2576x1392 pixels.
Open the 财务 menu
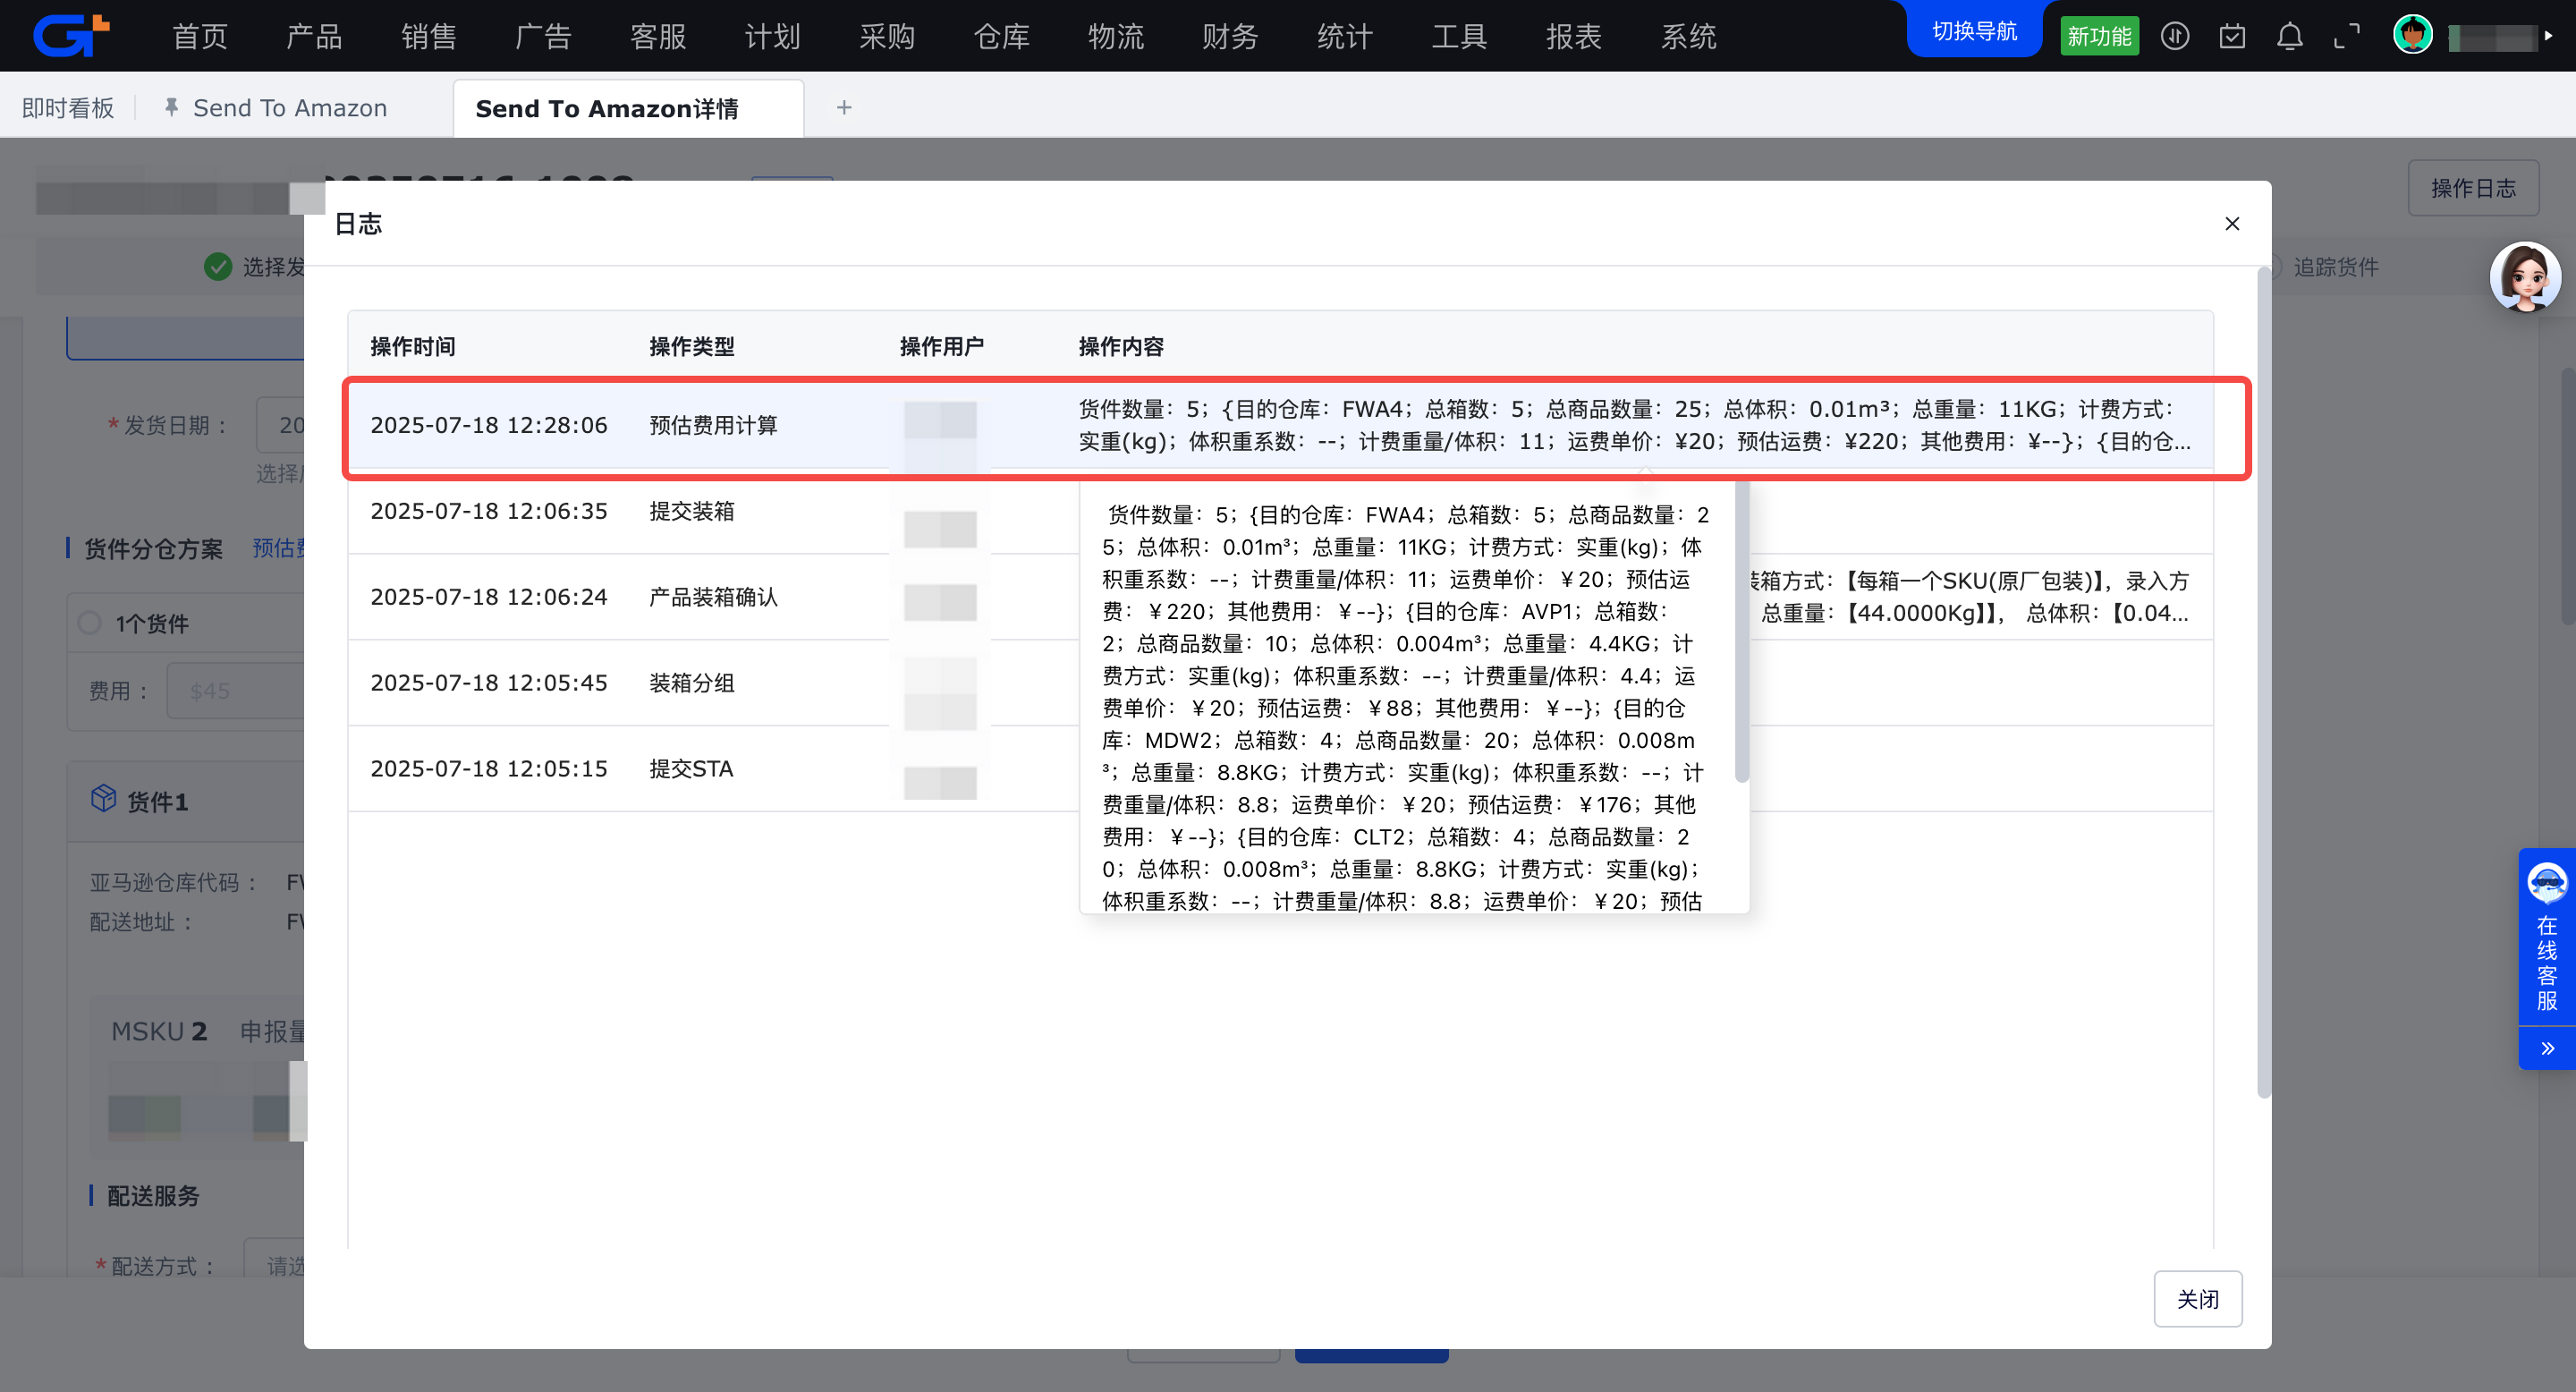1230,37
